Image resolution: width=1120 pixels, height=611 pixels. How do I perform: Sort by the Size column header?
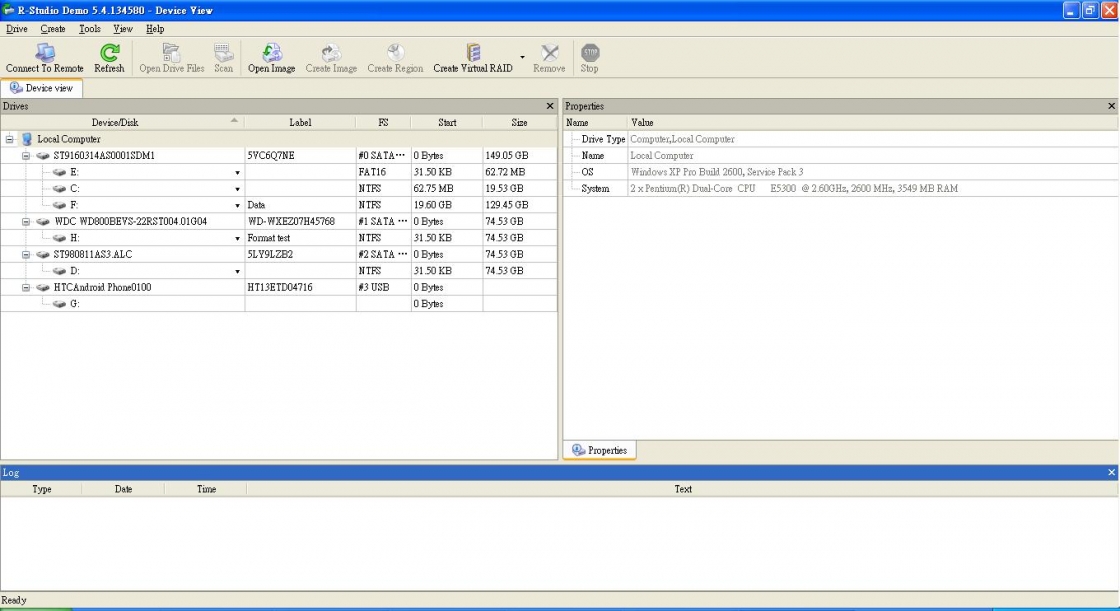point(519,123)
